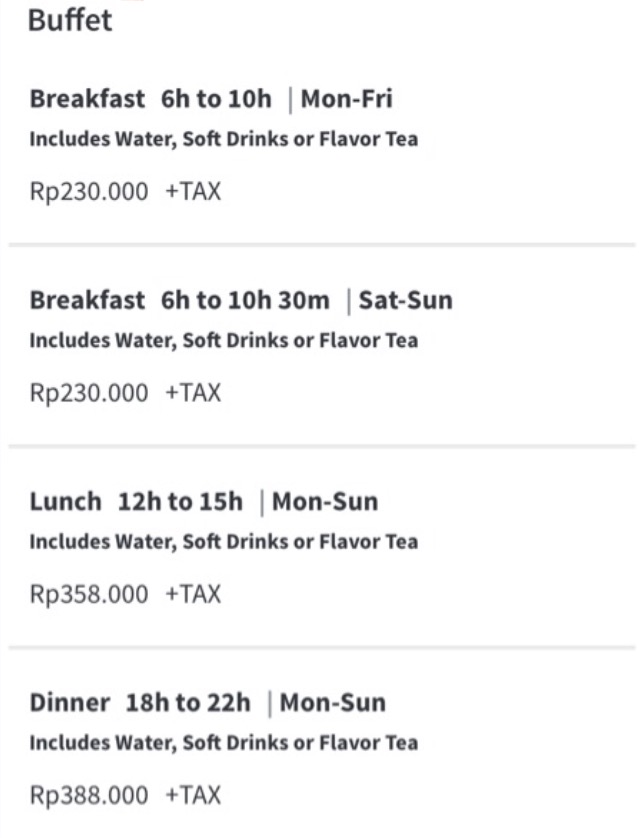Click the Rp358.000 lunch price

[x=89, y=595]
